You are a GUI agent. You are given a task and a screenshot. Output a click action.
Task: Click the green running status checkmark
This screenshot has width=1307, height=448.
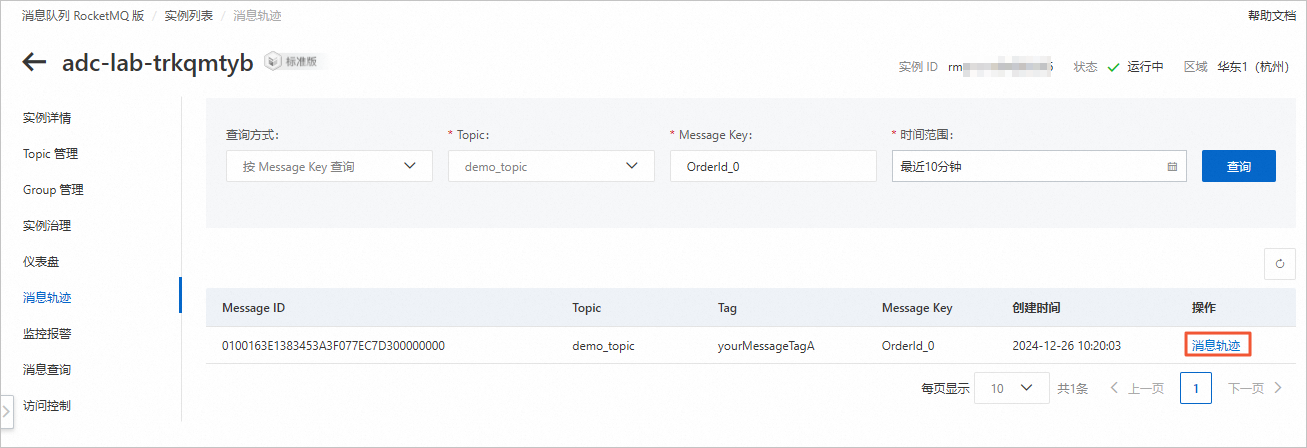click(1113, 68)
